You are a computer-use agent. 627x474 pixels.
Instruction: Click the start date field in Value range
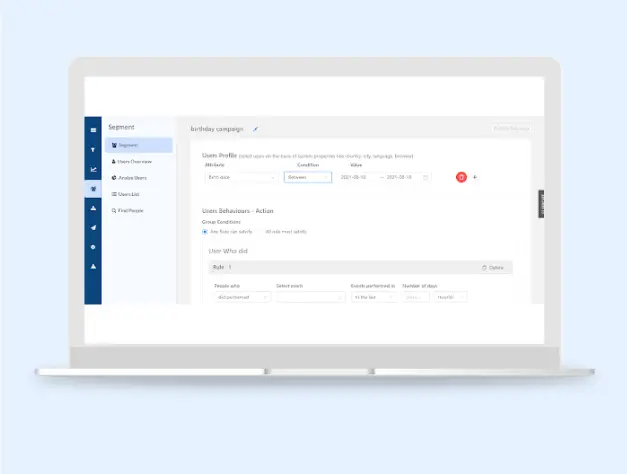[355, 177]
